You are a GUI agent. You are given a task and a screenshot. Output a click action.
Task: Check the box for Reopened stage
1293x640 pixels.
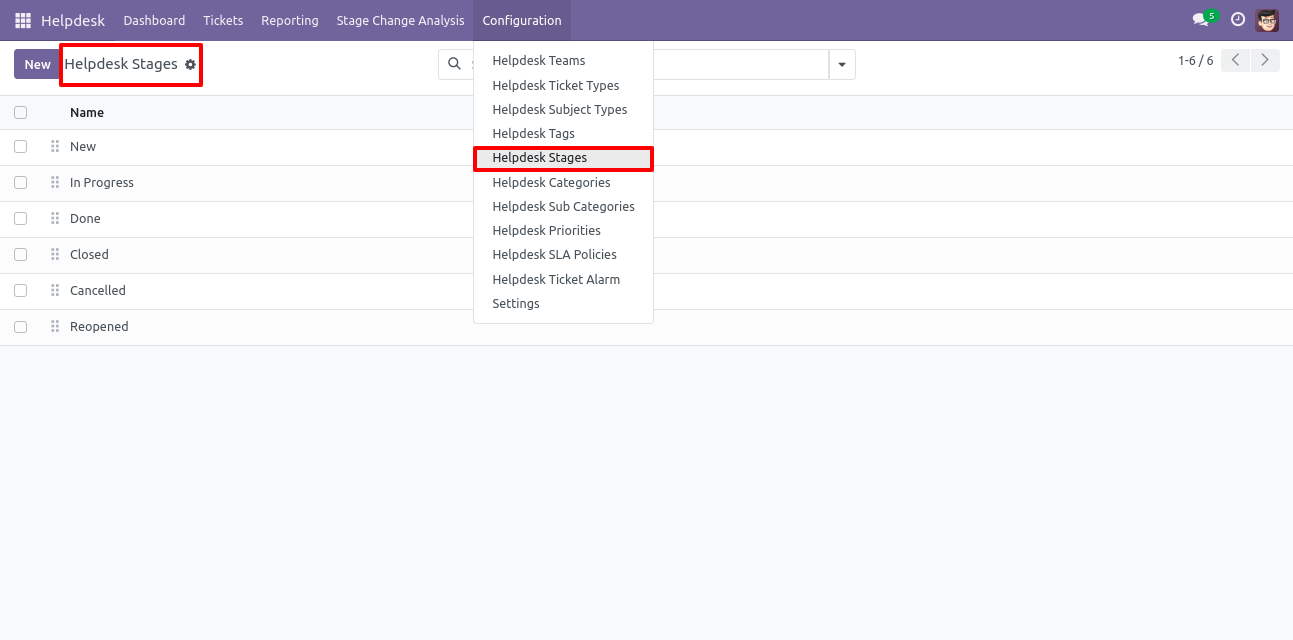tap(20, 327)
